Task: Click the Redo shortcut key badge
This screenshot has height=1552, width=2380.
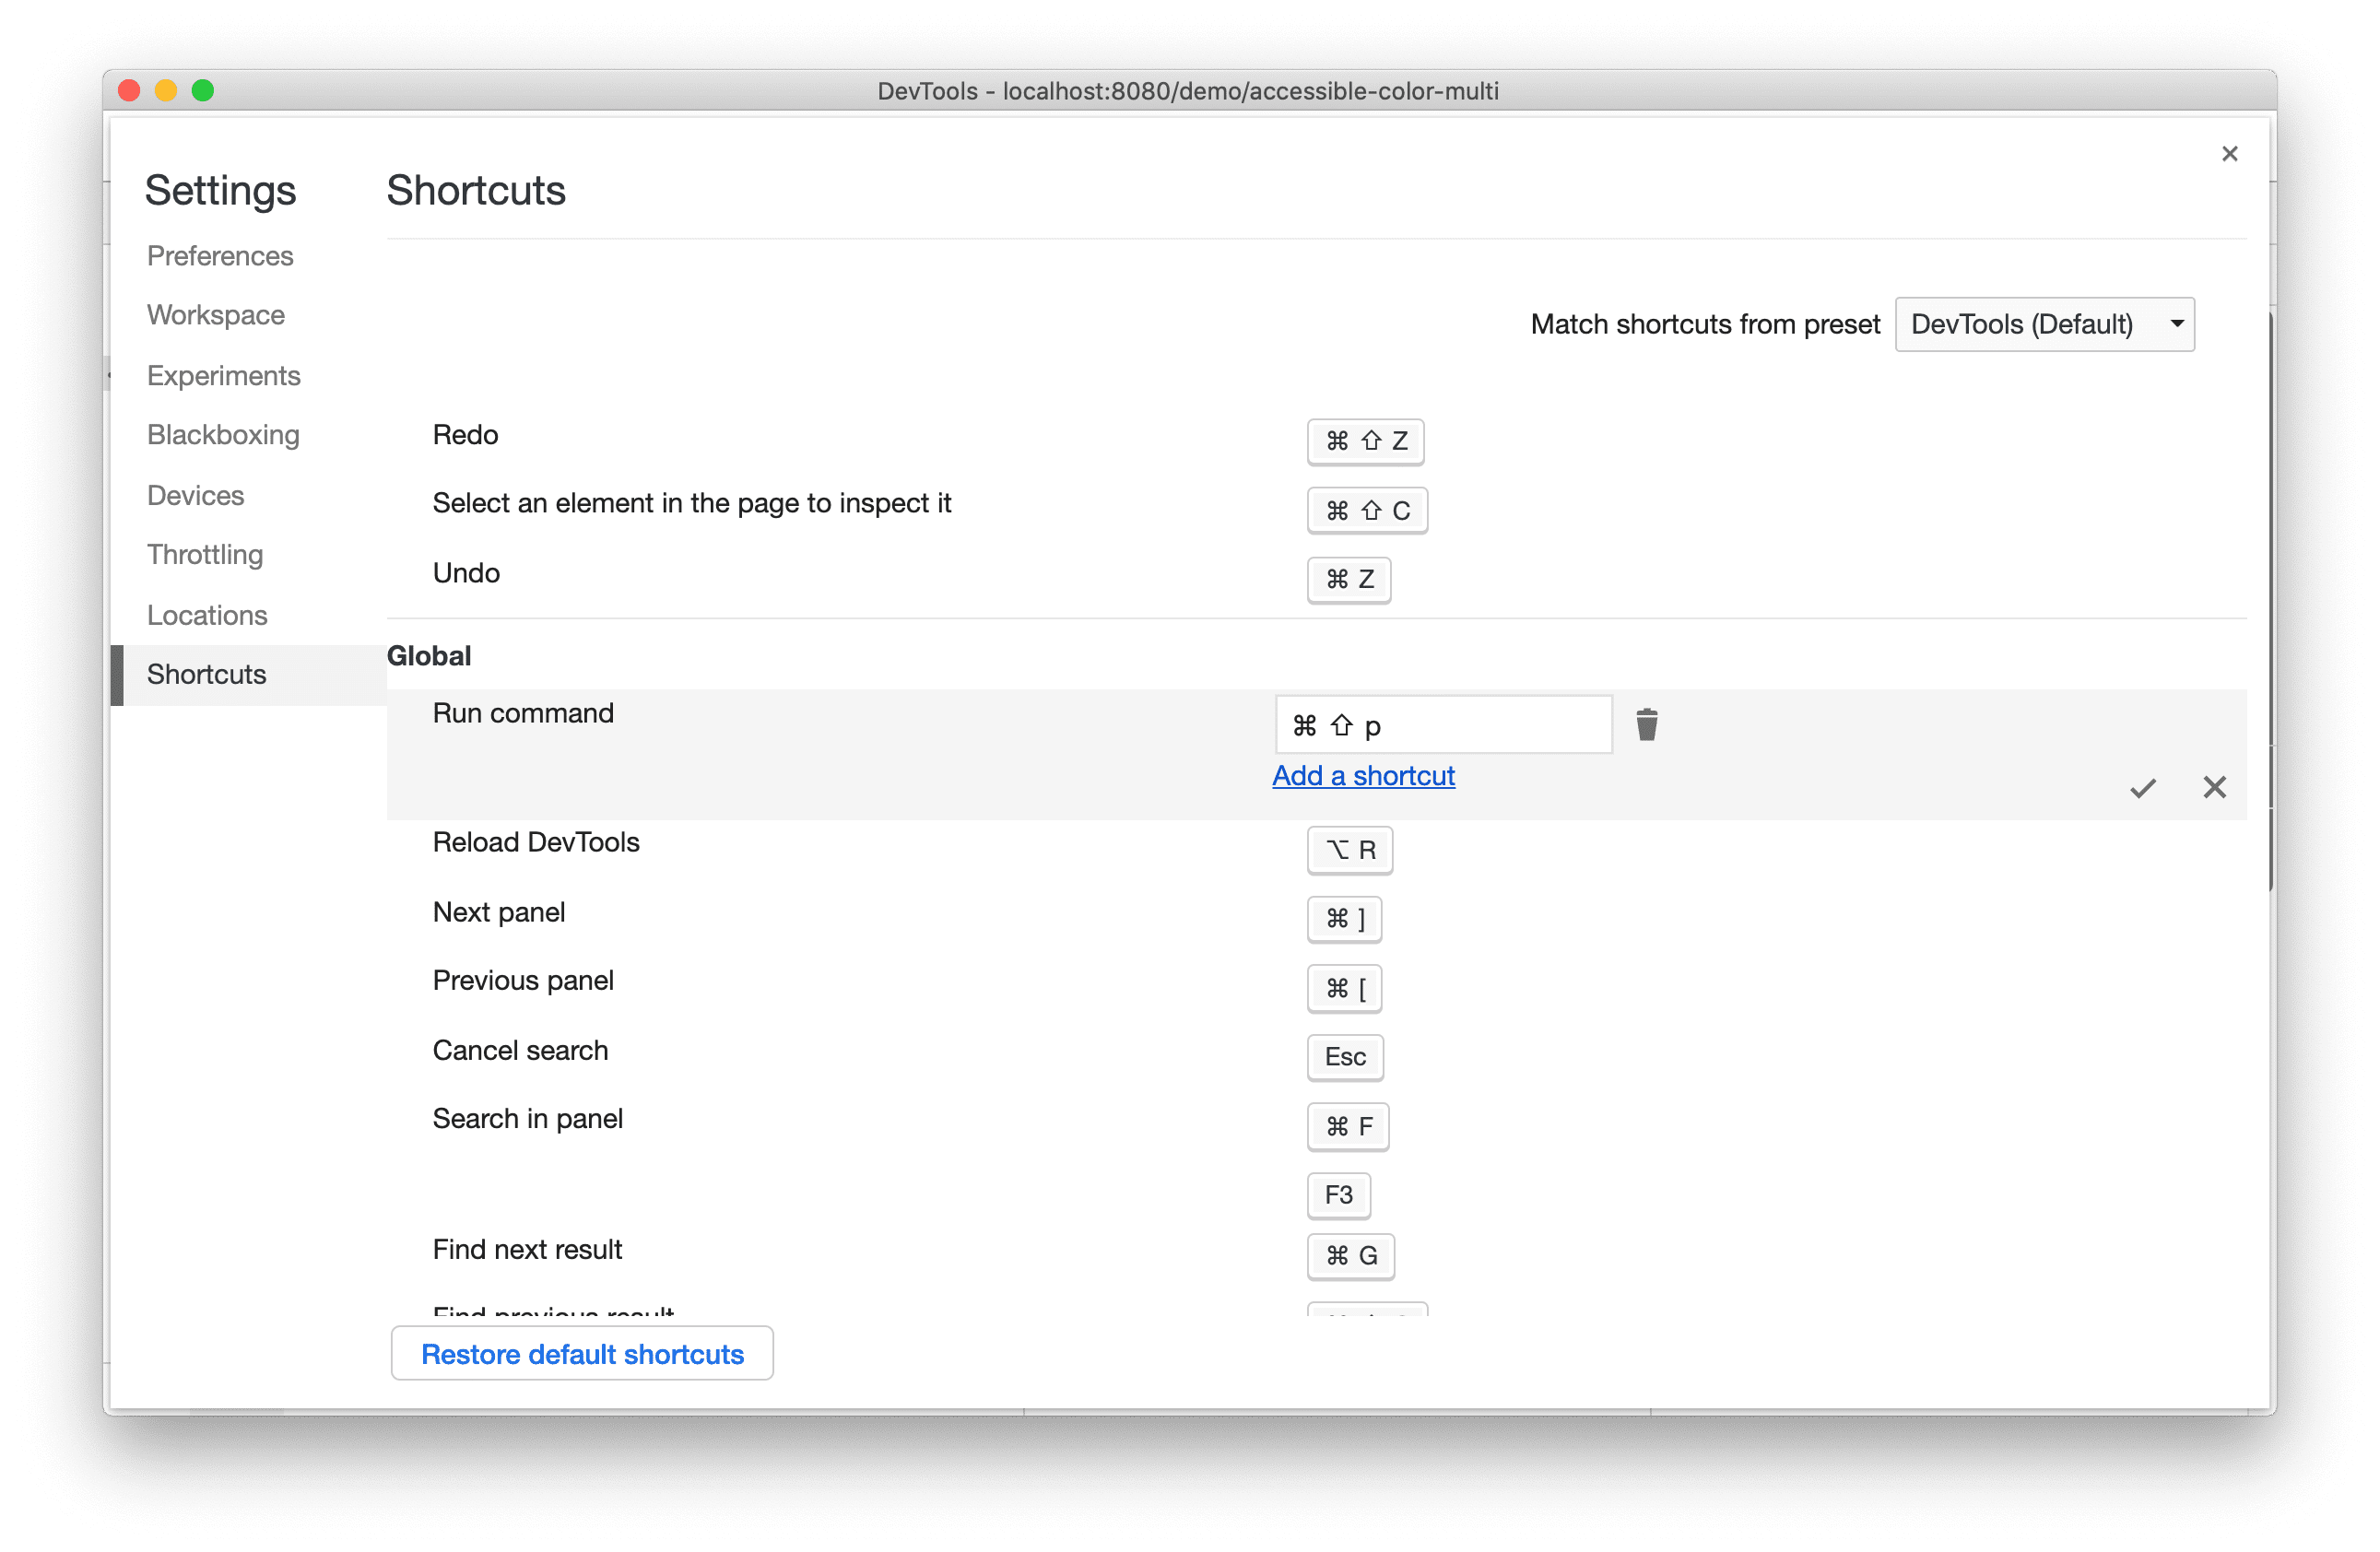Action: coord(1363,439)
